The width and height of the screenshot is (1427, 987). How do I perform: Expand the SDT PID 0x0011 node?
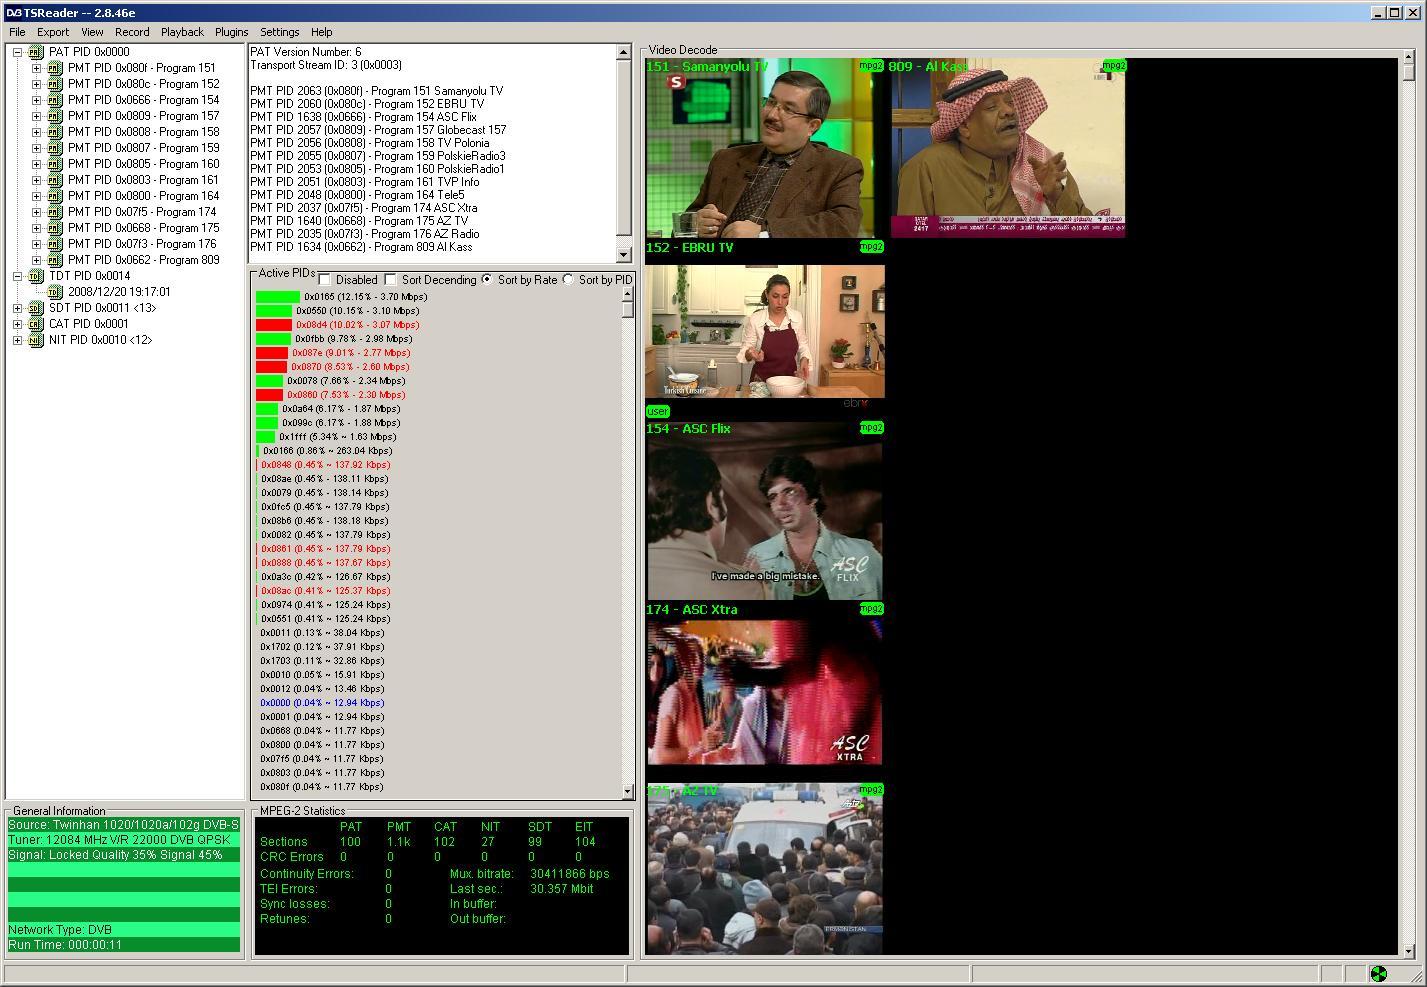(17, 308)
